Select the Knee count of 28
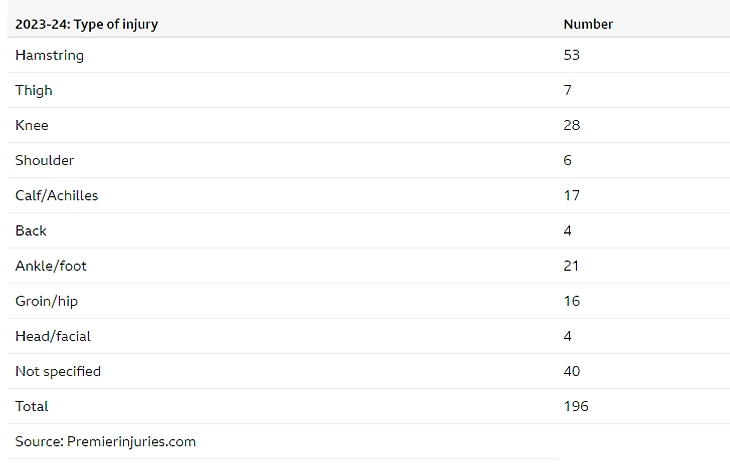Image resolution: width=730 pixels, height=465 pixels. pyautogui.click(x=571, y=125)
